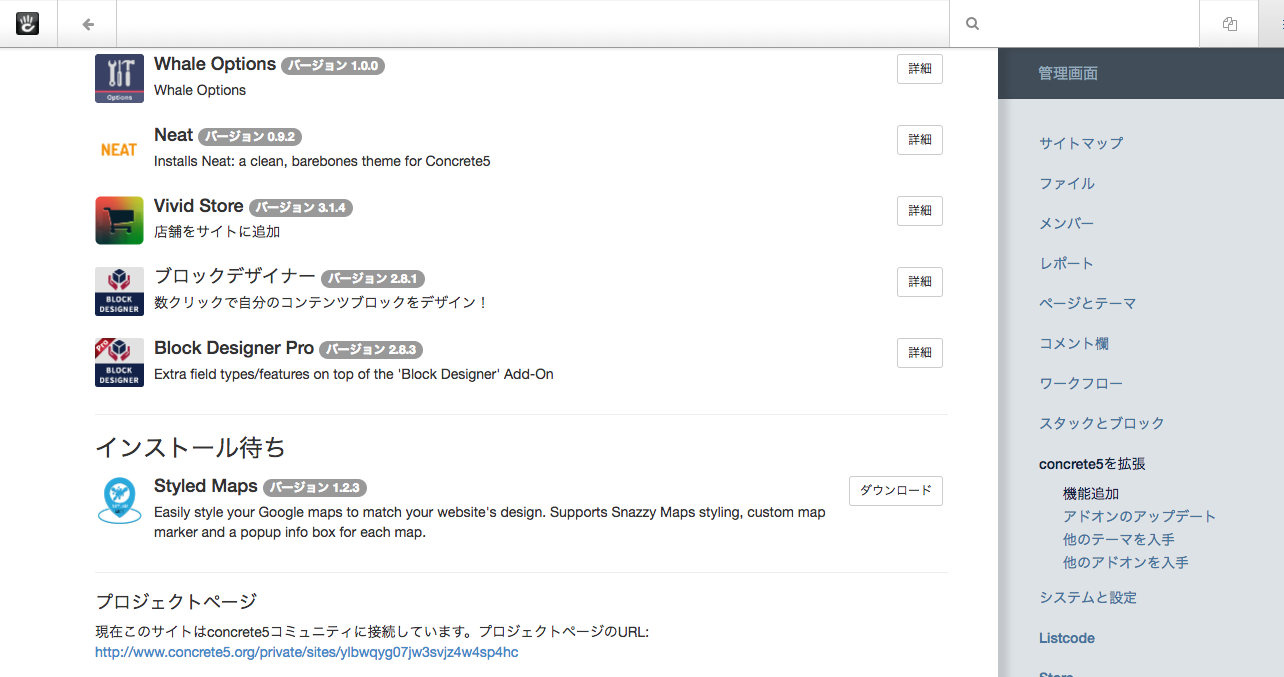The height and width of the screenshot is (677, 1284).
Task: Click the Block Designer Pro icon
Action: pos(119,362)
